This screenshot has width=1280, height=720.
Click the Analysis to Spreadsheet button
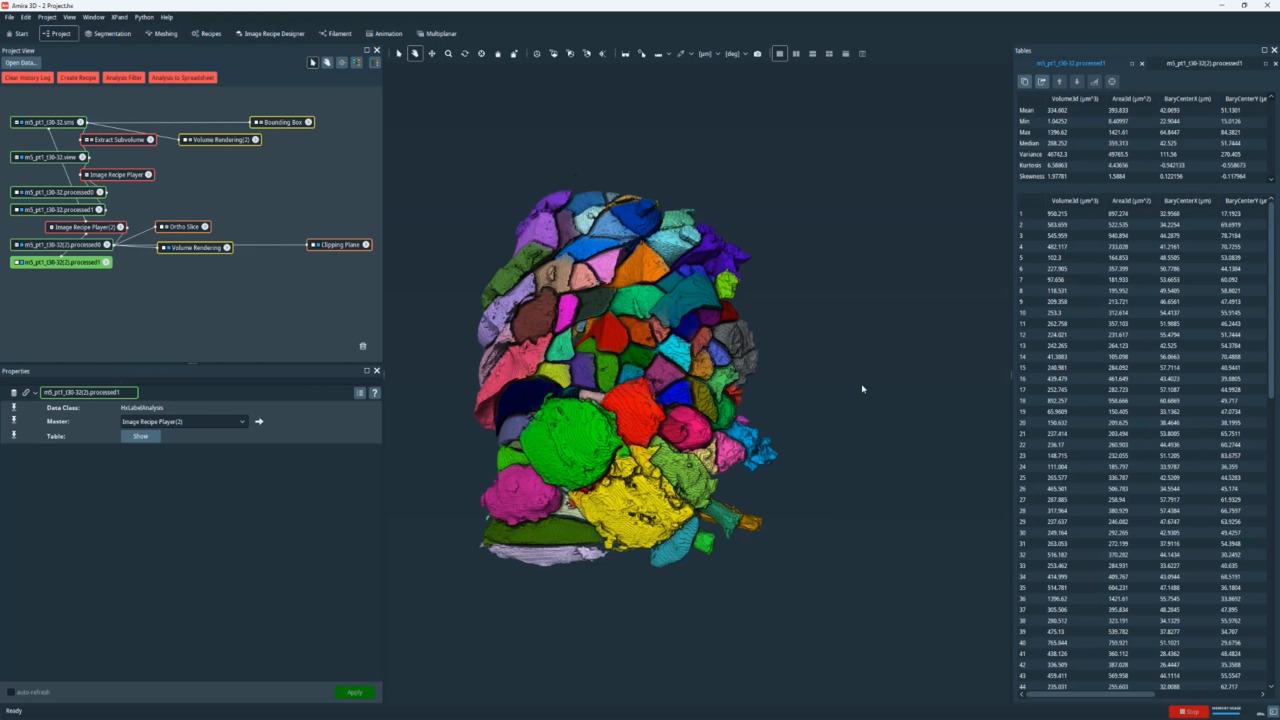coord(183,78)
